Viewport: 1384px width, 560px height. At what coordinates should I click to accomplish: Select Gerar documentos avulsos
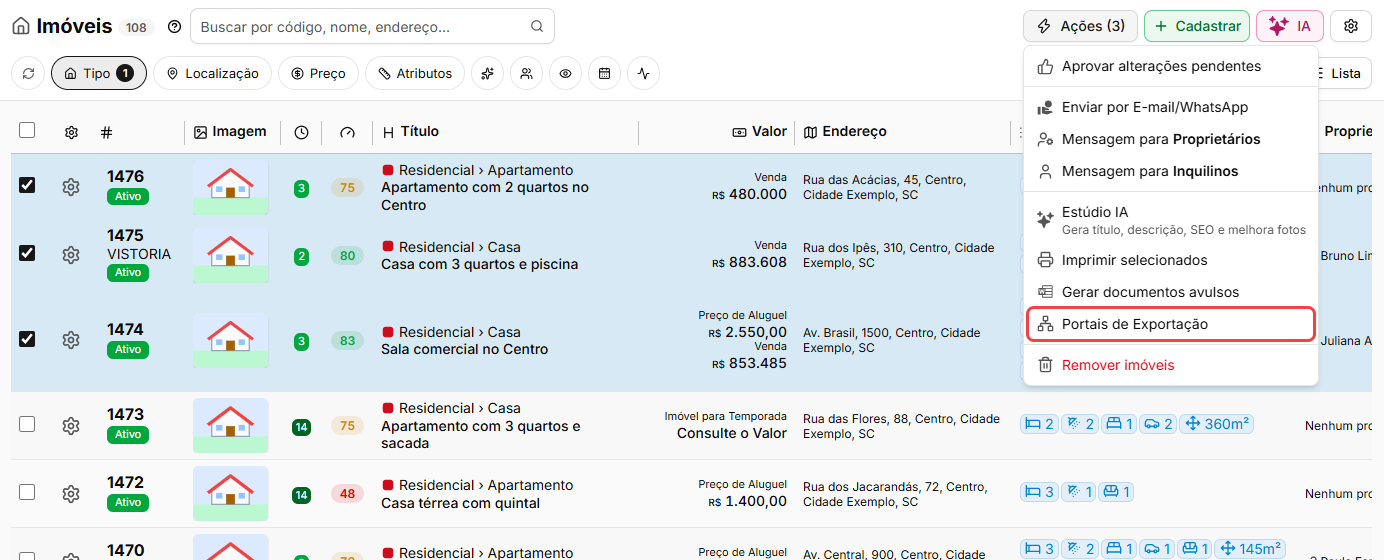click(x=1171, y=292)
